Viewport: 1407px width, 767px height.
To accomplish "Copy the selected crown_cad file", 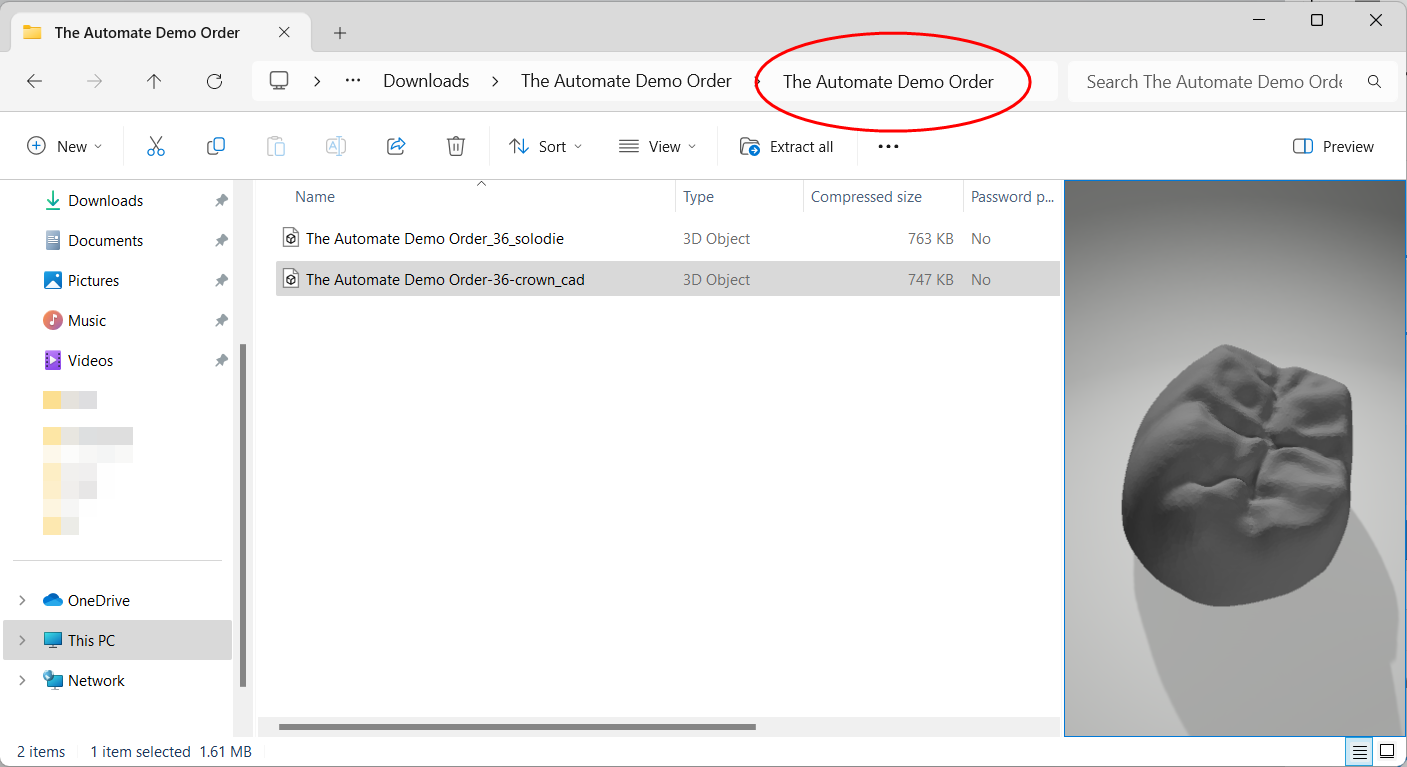I will coord(215,146).
